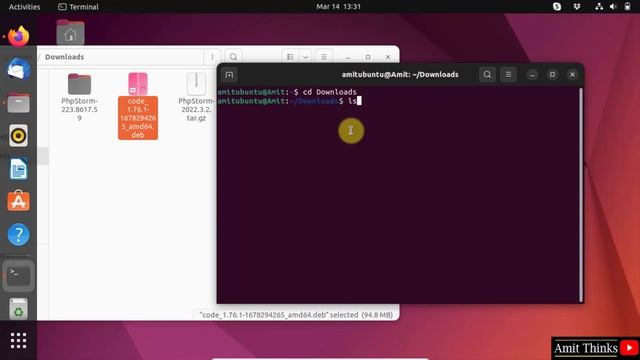Close the Files window
This screenshot has height=360, width=640.
388,57
